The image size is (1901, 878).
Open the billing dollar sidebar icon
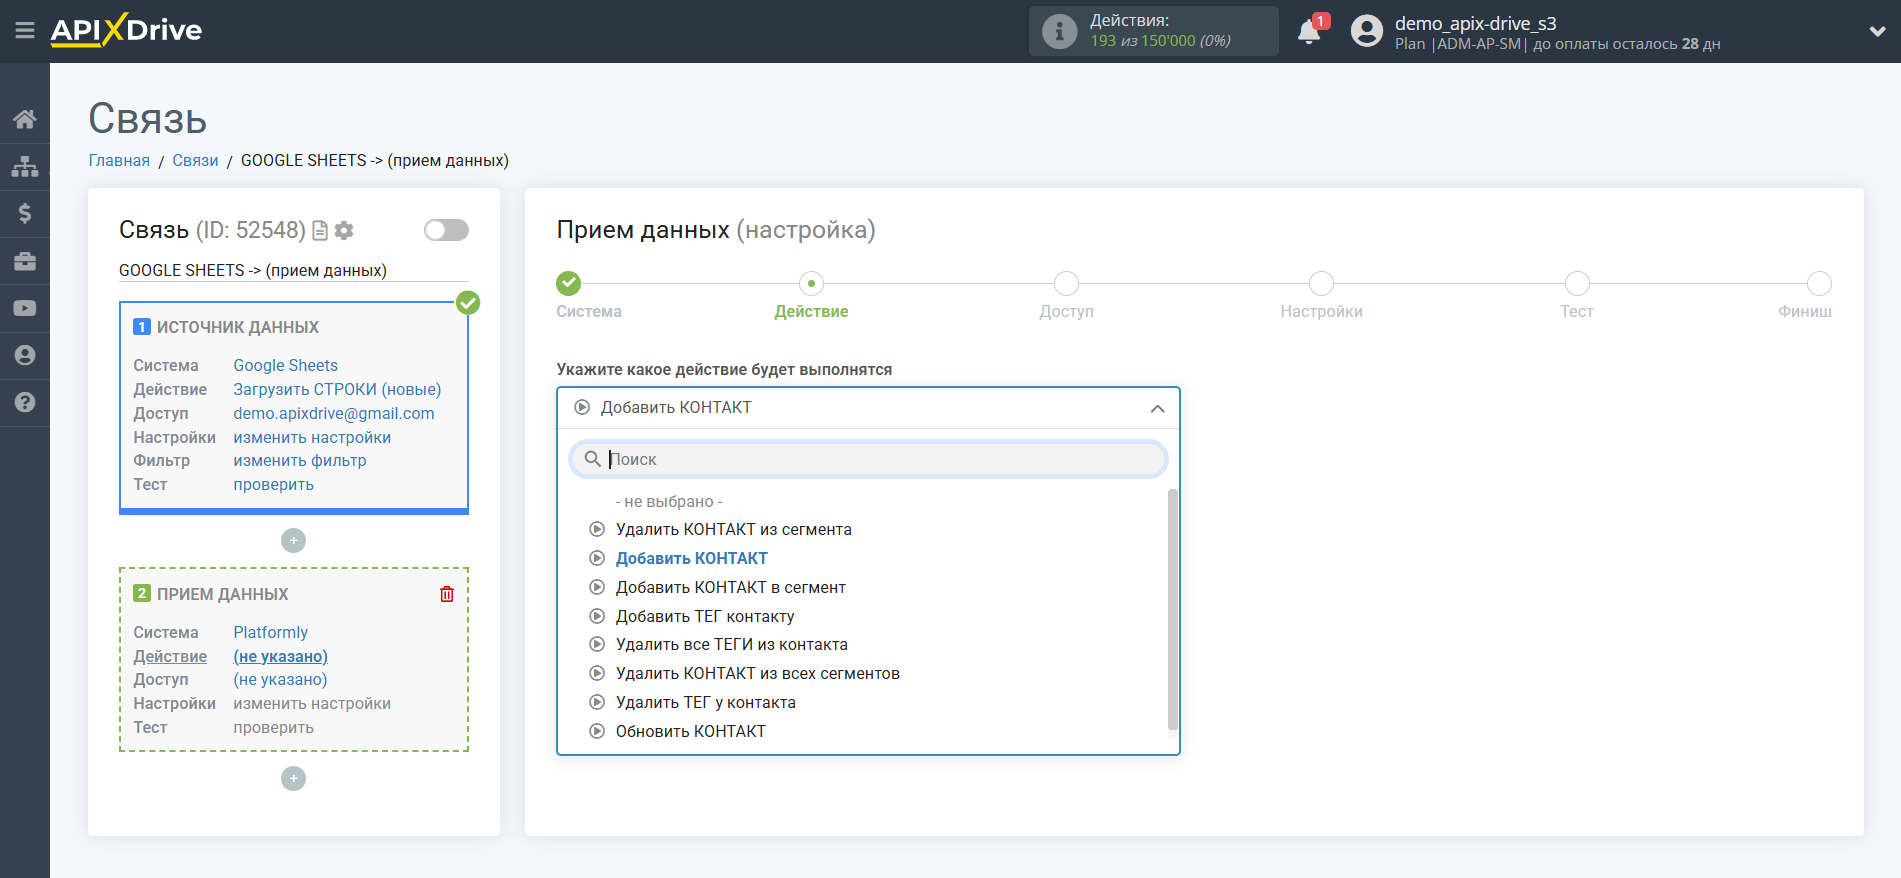(x=25, y=213)
